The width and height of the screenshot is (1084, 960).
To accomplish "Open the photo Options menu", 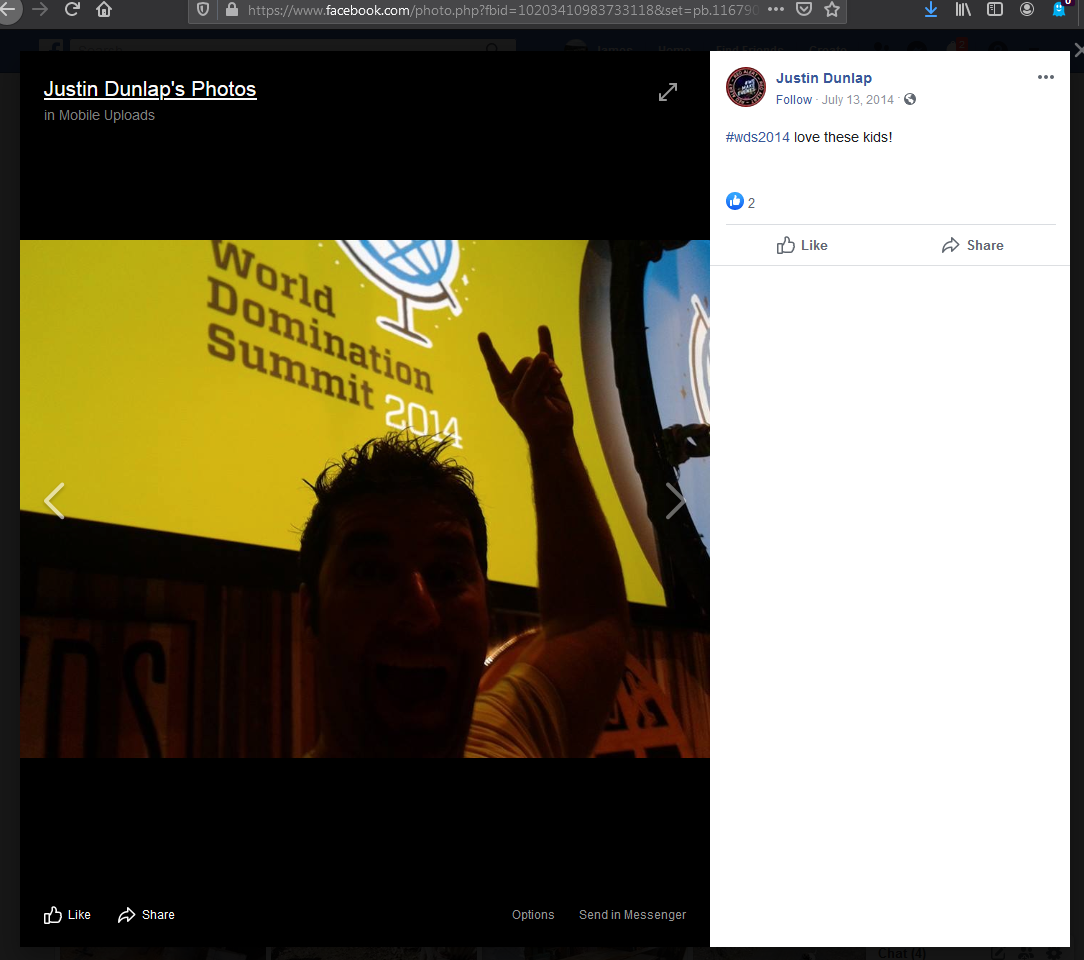I will 533,915.
